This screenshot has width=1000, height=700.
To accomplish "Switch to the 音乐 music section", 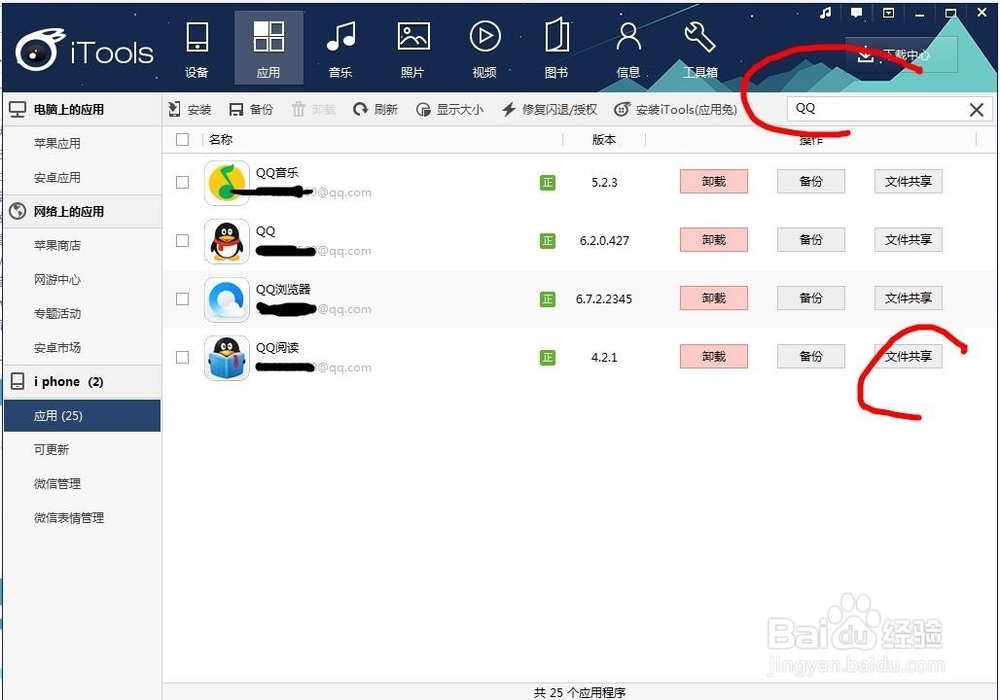I will [x=340, y=47].
